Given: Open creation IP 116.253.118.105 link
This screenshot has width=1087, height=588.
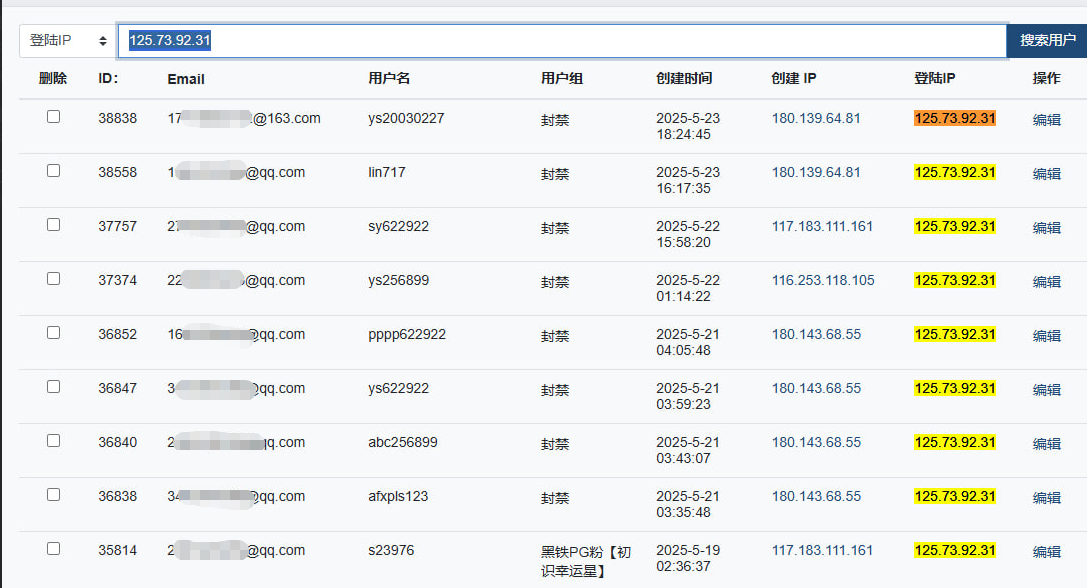Looking at the screenshot, I should 823,280.
